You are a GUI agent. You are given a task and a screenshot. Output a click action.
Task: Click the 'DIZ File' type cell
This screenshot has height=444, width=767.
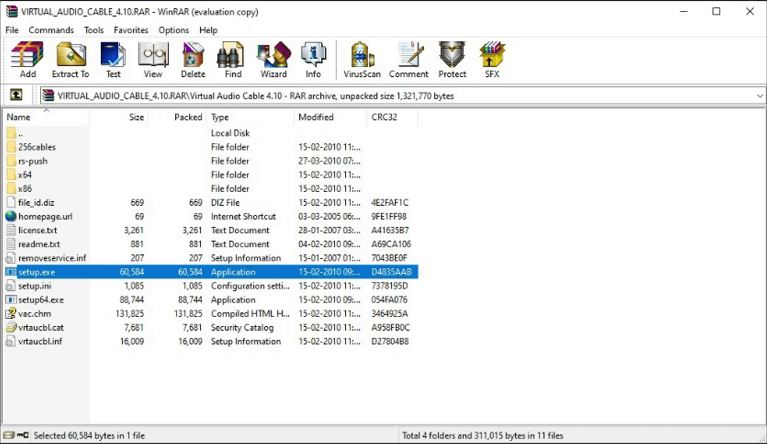click(225, 202)
